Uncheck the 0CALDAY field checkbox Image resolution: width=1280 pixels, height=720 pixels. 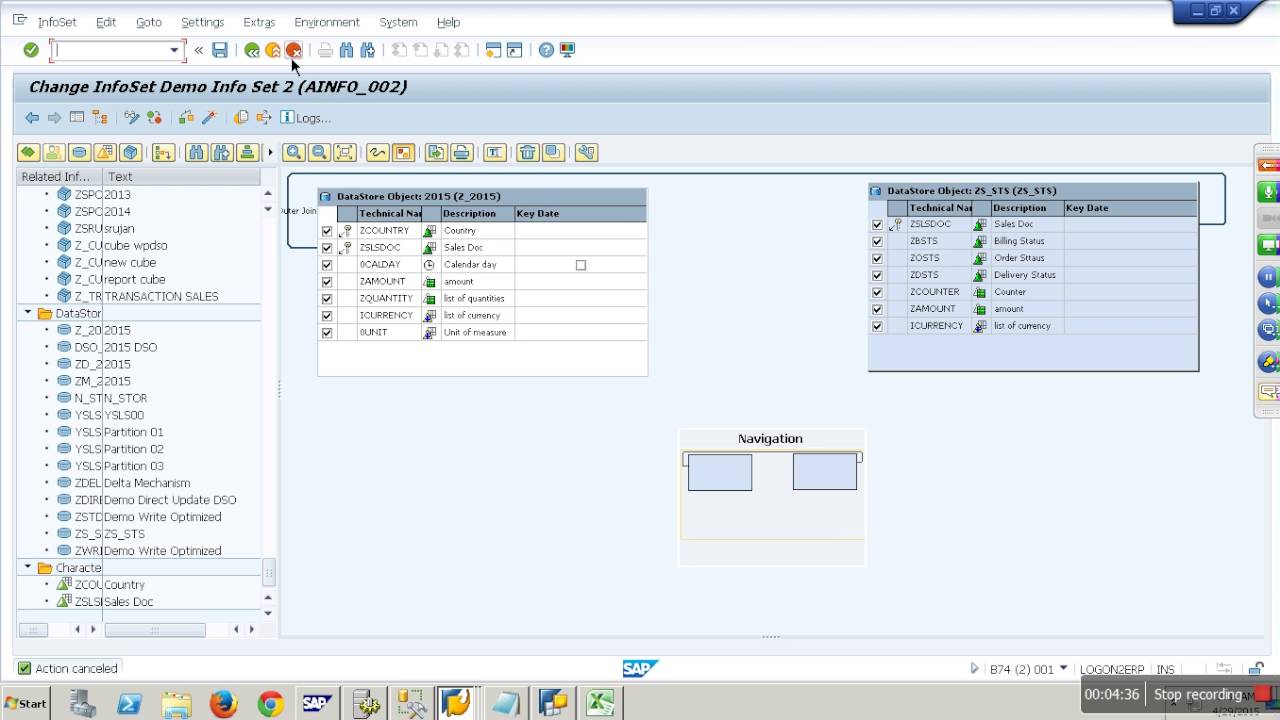click(x=326, y=265)
